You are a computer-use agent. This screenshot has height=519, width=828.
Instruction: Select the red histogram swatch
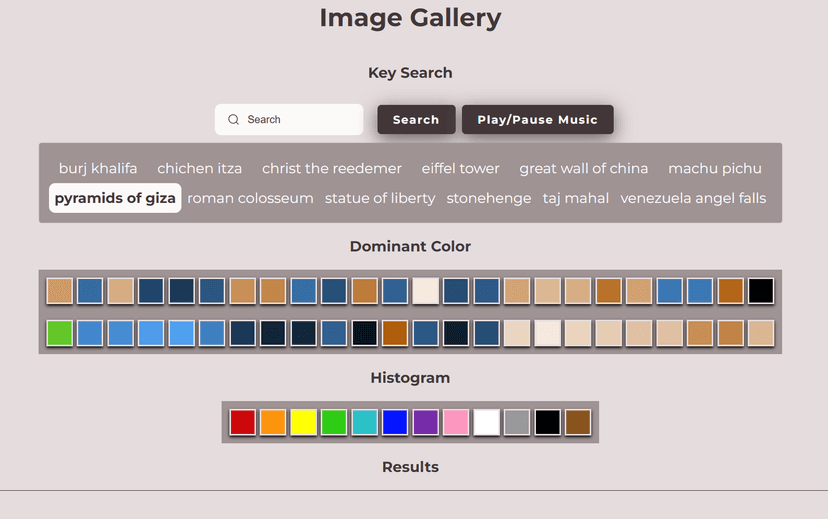pos(243,422)
